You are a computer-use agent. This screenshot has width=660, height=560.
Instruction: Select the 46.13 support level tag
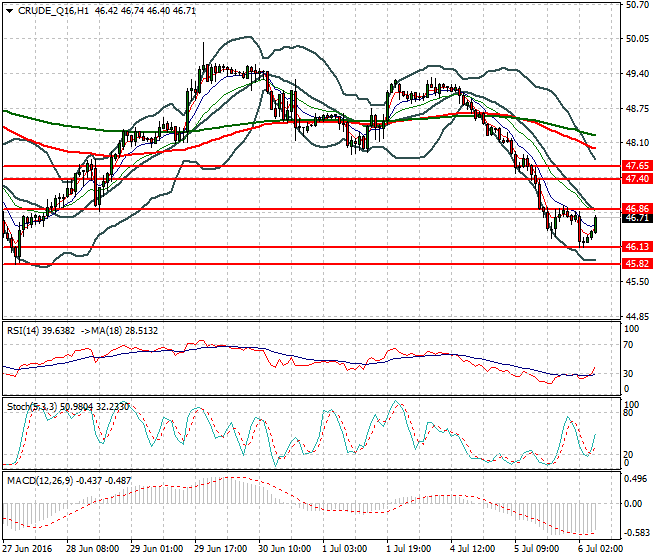[x=637, y=246]
